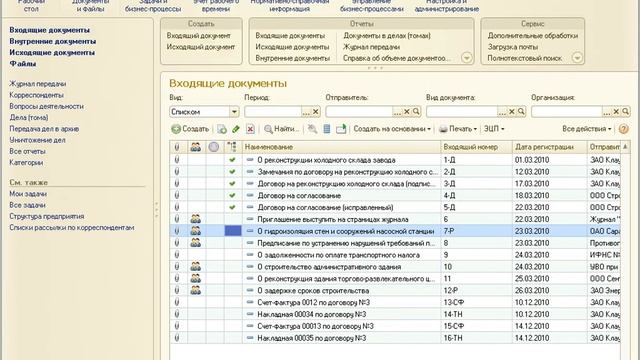The image size is (640, 360).
Task: Open Вид документа selection with ellipsis button
Action: click(x=502, y=111)
